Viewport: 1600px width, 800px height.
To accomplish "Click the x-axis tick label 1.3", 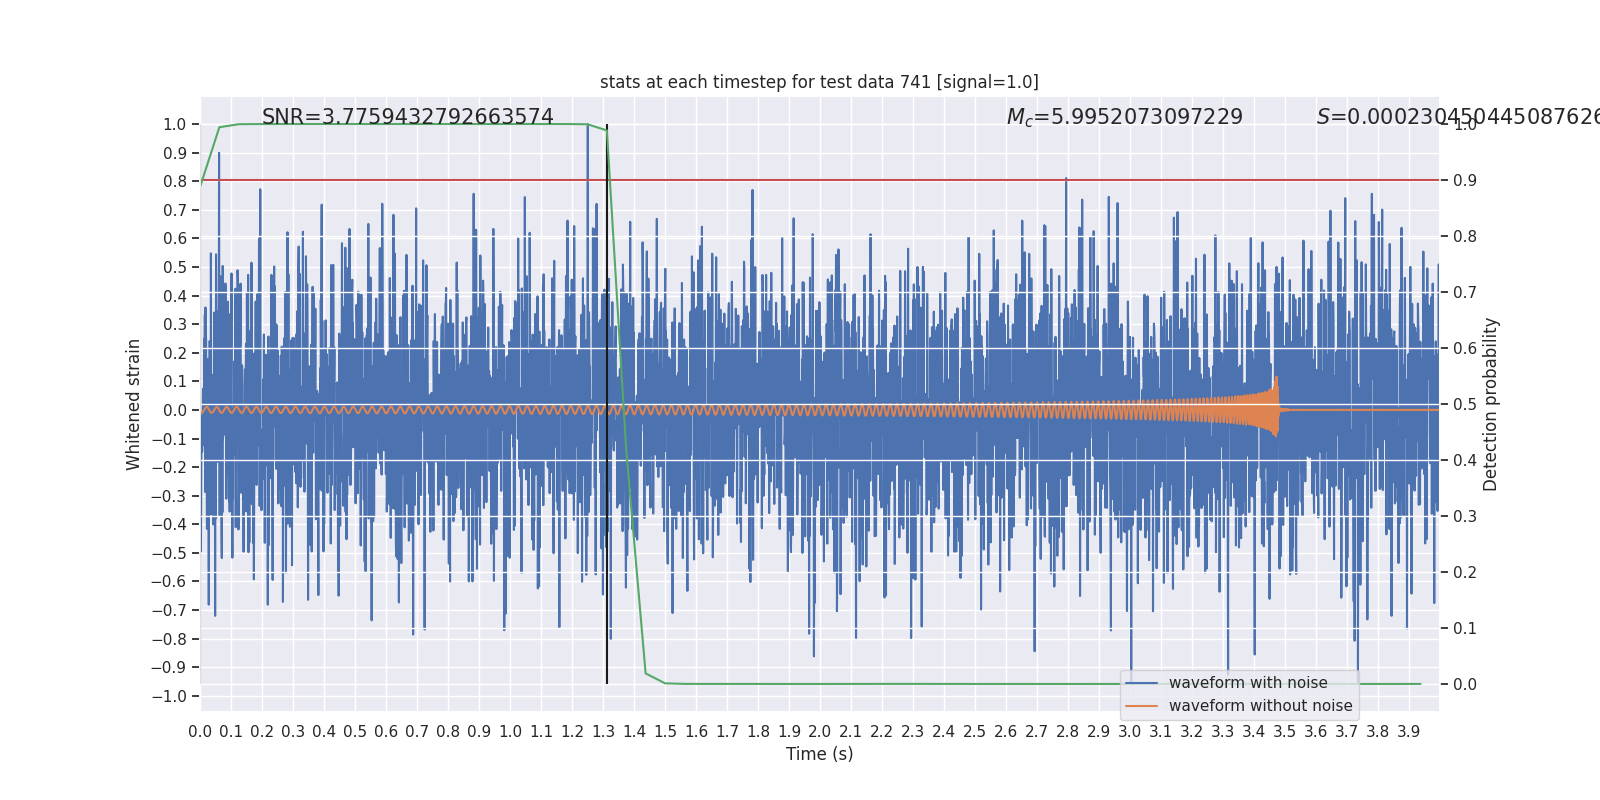I will [603, 732].
